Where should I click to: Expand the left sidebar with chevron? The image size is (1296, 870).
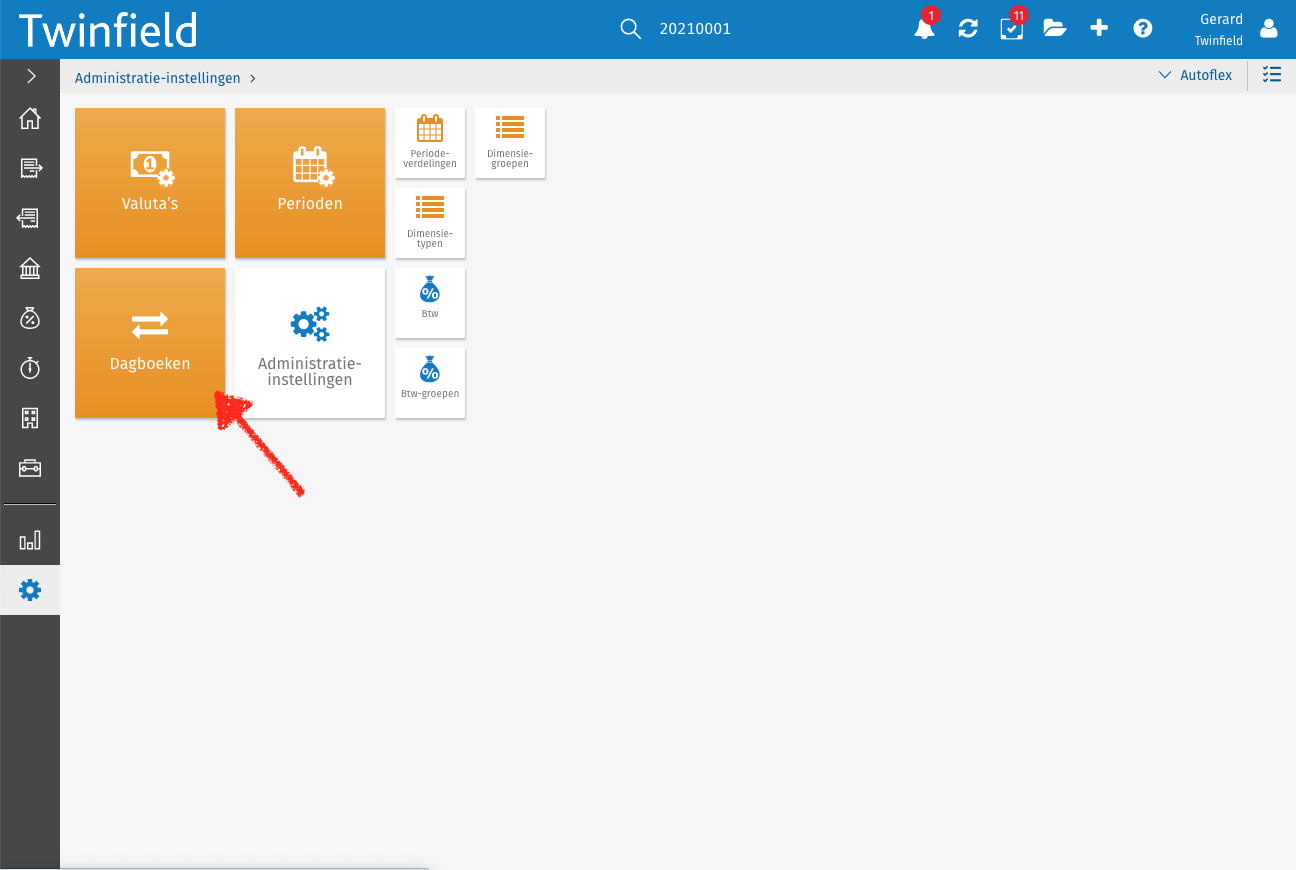pos(30,76)
